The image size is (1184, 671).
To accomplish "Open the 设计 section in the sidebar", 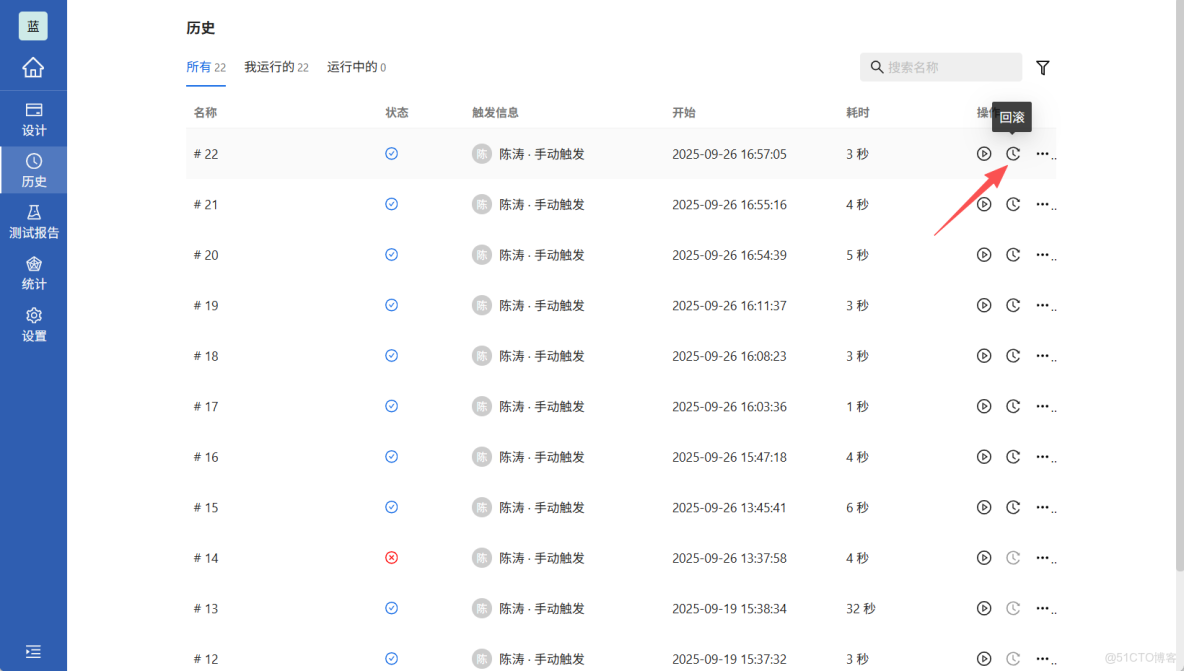I will [x=33, y=119].
